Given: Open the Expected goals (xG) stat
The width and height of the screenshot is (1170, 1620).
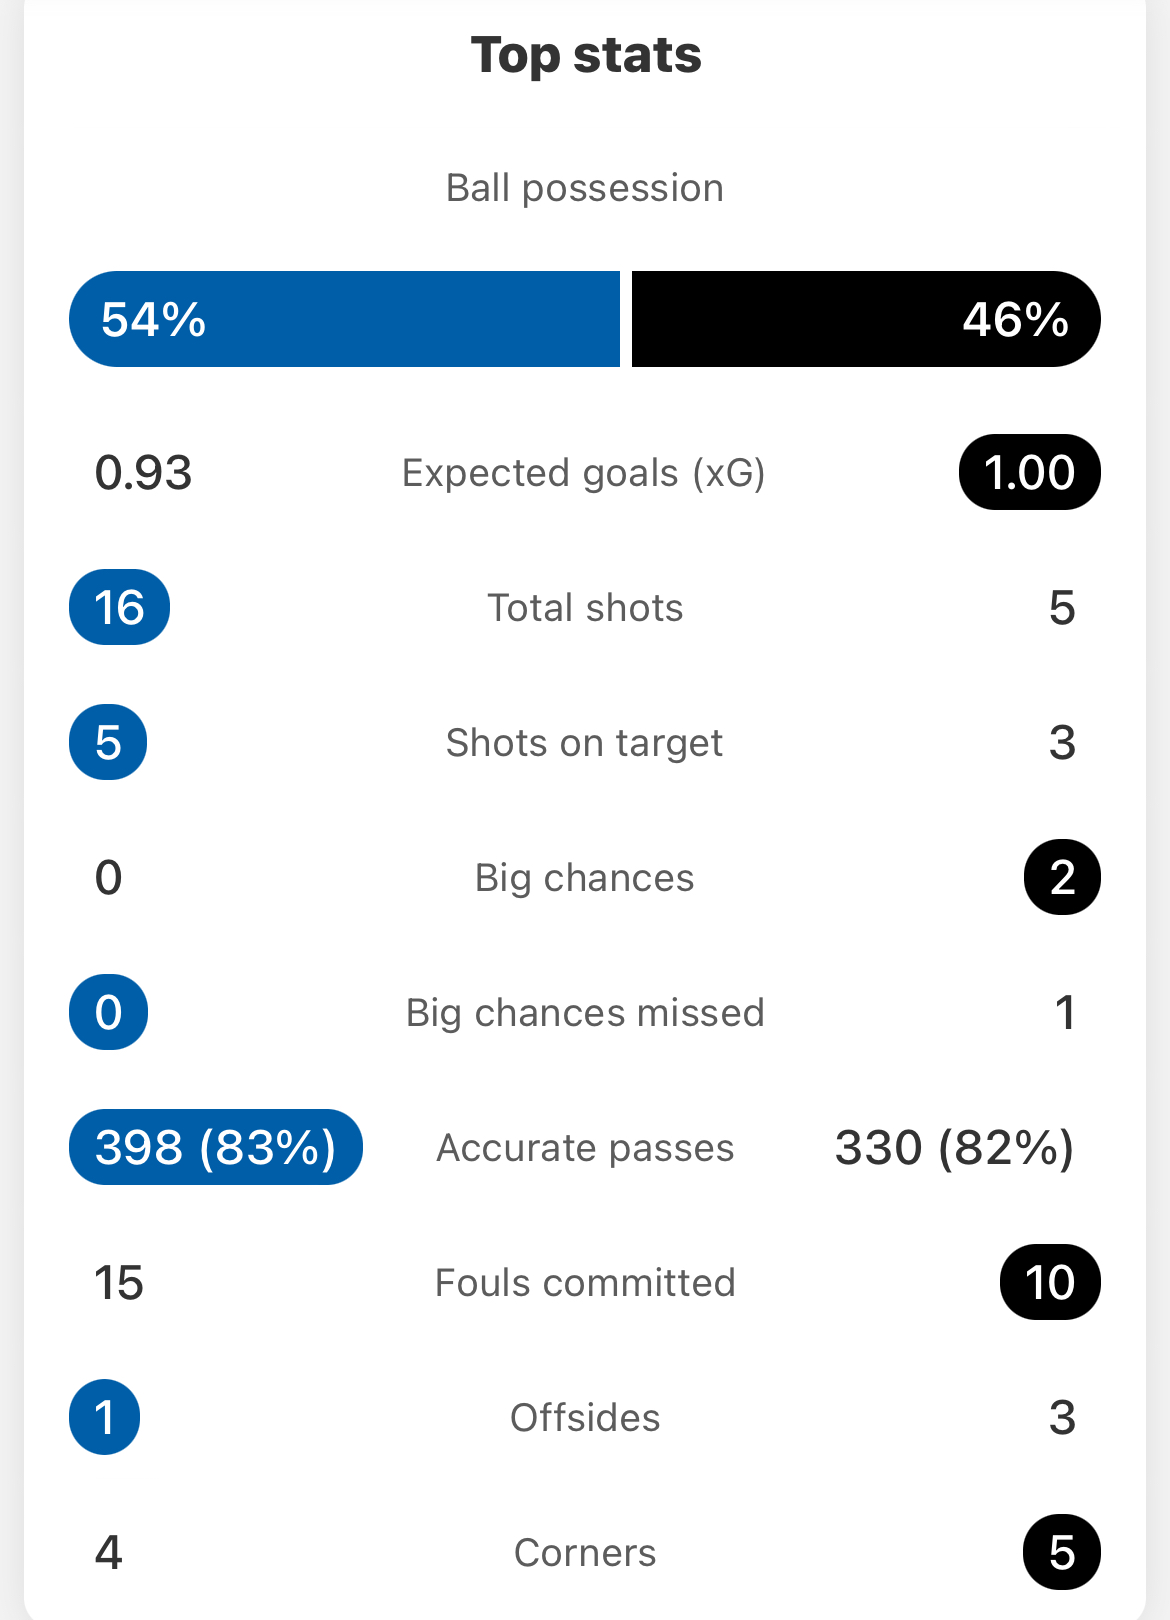Looking at the screenshot, I should [x=584, y=473].
